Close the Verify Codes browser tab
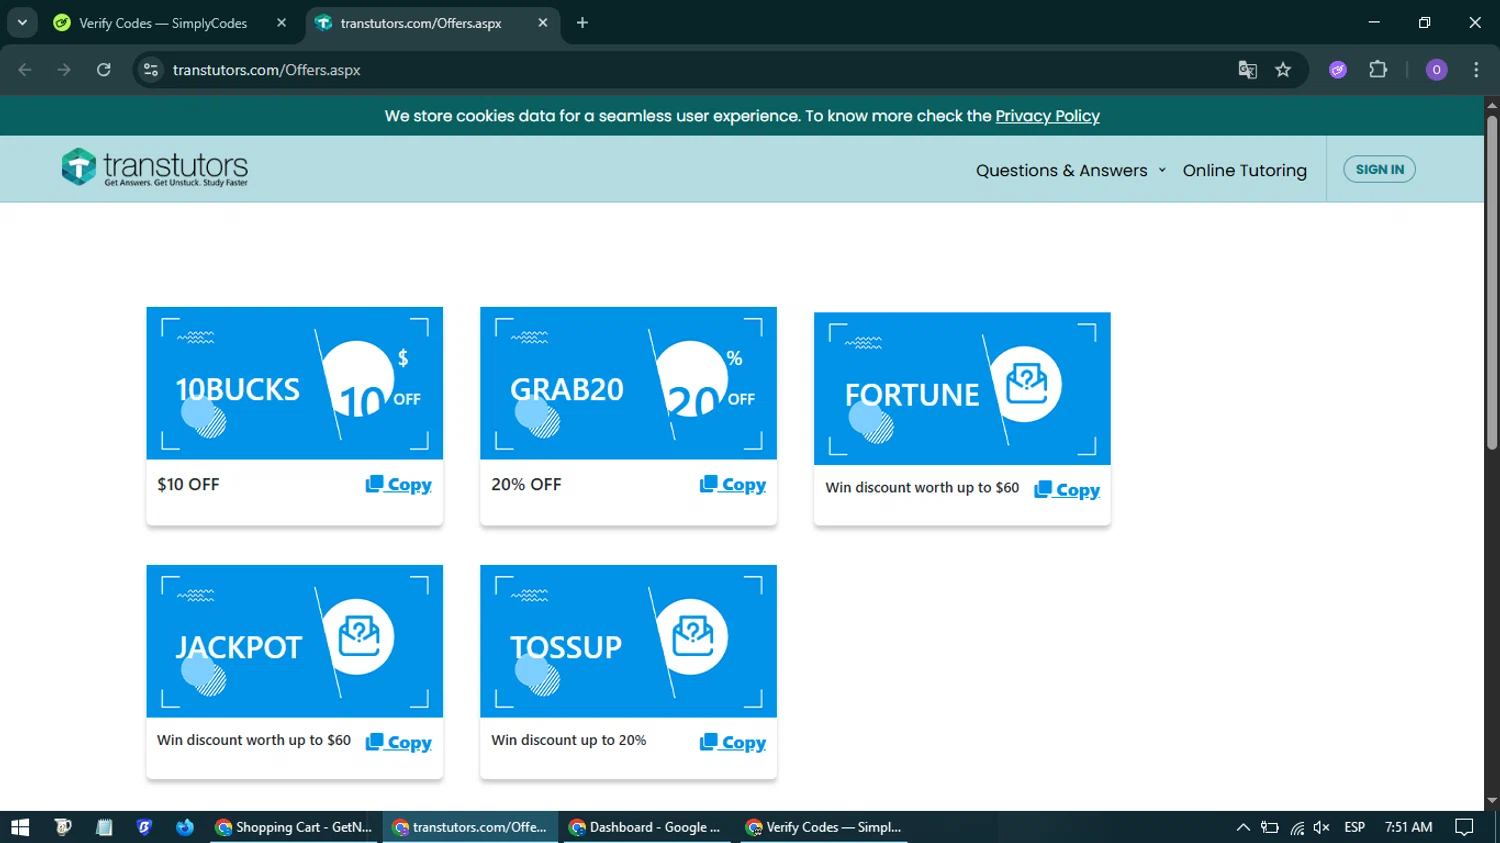The width and height of the screenshot is (1500, 843). (281, 22)
